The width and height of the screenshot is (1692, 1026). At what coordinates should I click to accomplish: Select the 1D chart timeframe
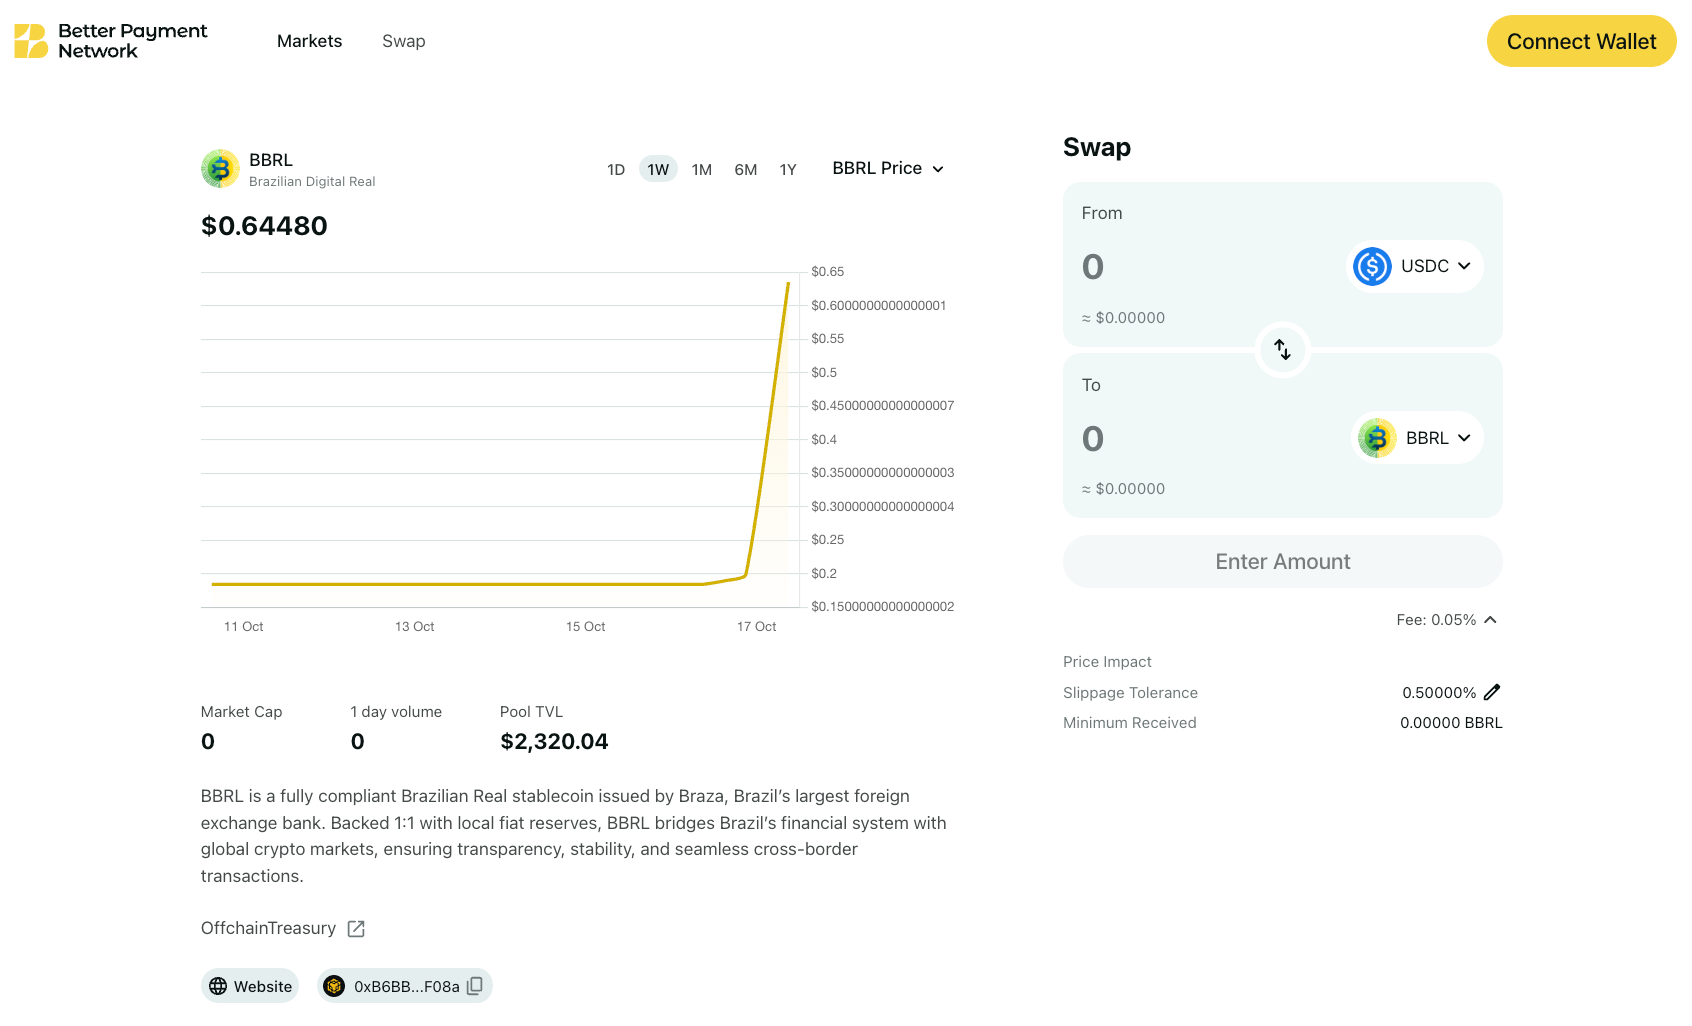pos(616,169)
